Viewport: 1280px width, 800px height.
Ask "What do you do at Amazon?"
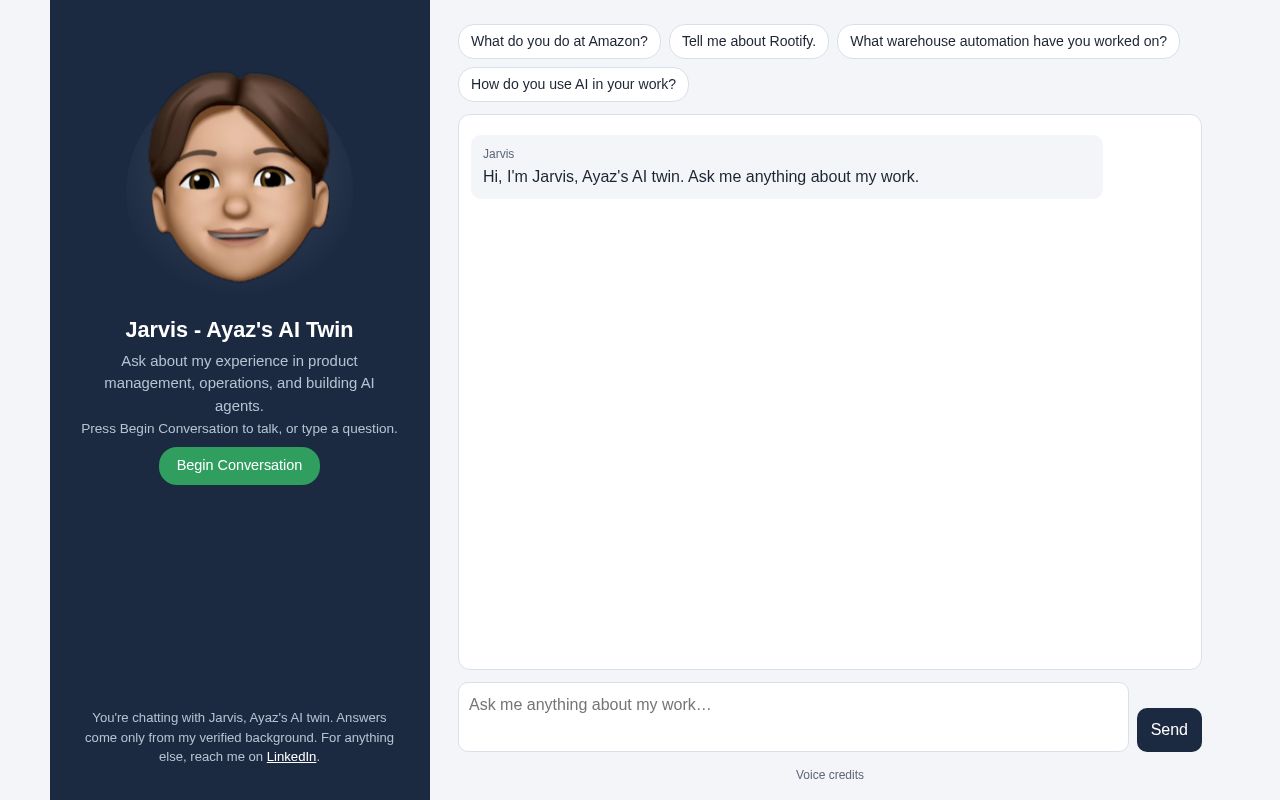[559, 42]
